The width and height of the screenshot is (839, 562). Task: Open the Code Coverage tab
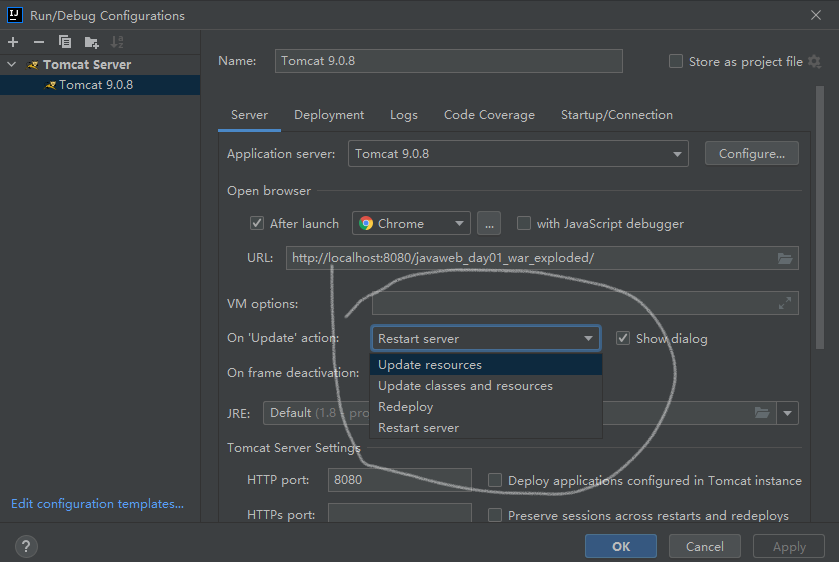click(489, 115)
